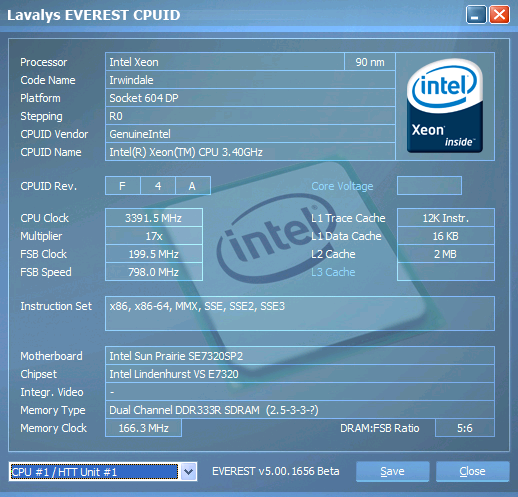Viewport: 518px width, 497px height.
Task: Click the Processor label
Action: (44, 62)
